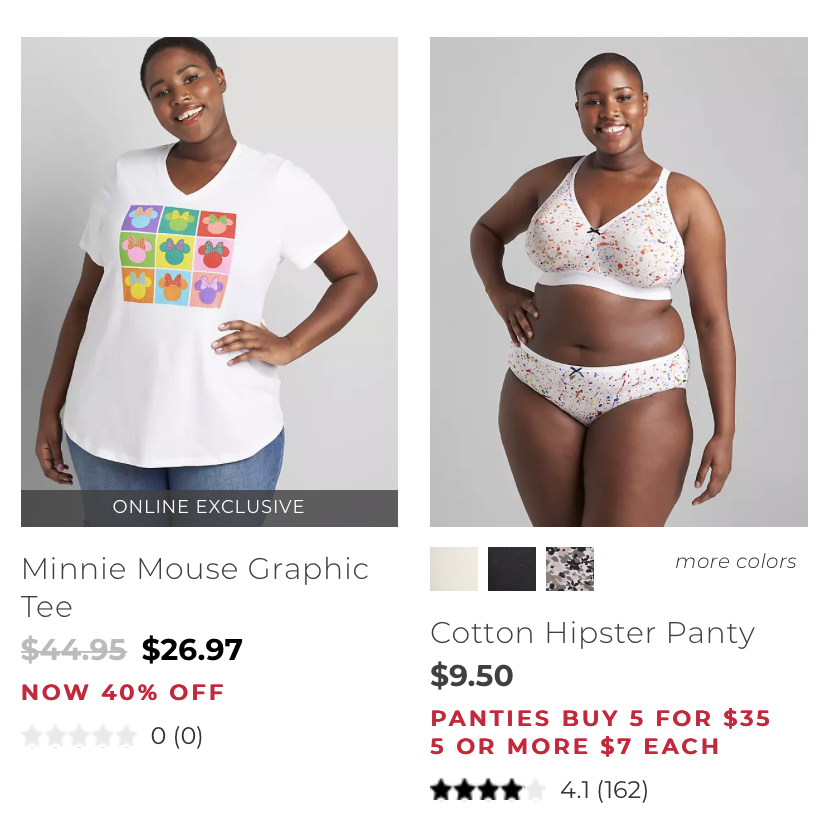This screenshot has width=828, height=830.
Task: Select the cream white color swatch
Action: (454, 569)
